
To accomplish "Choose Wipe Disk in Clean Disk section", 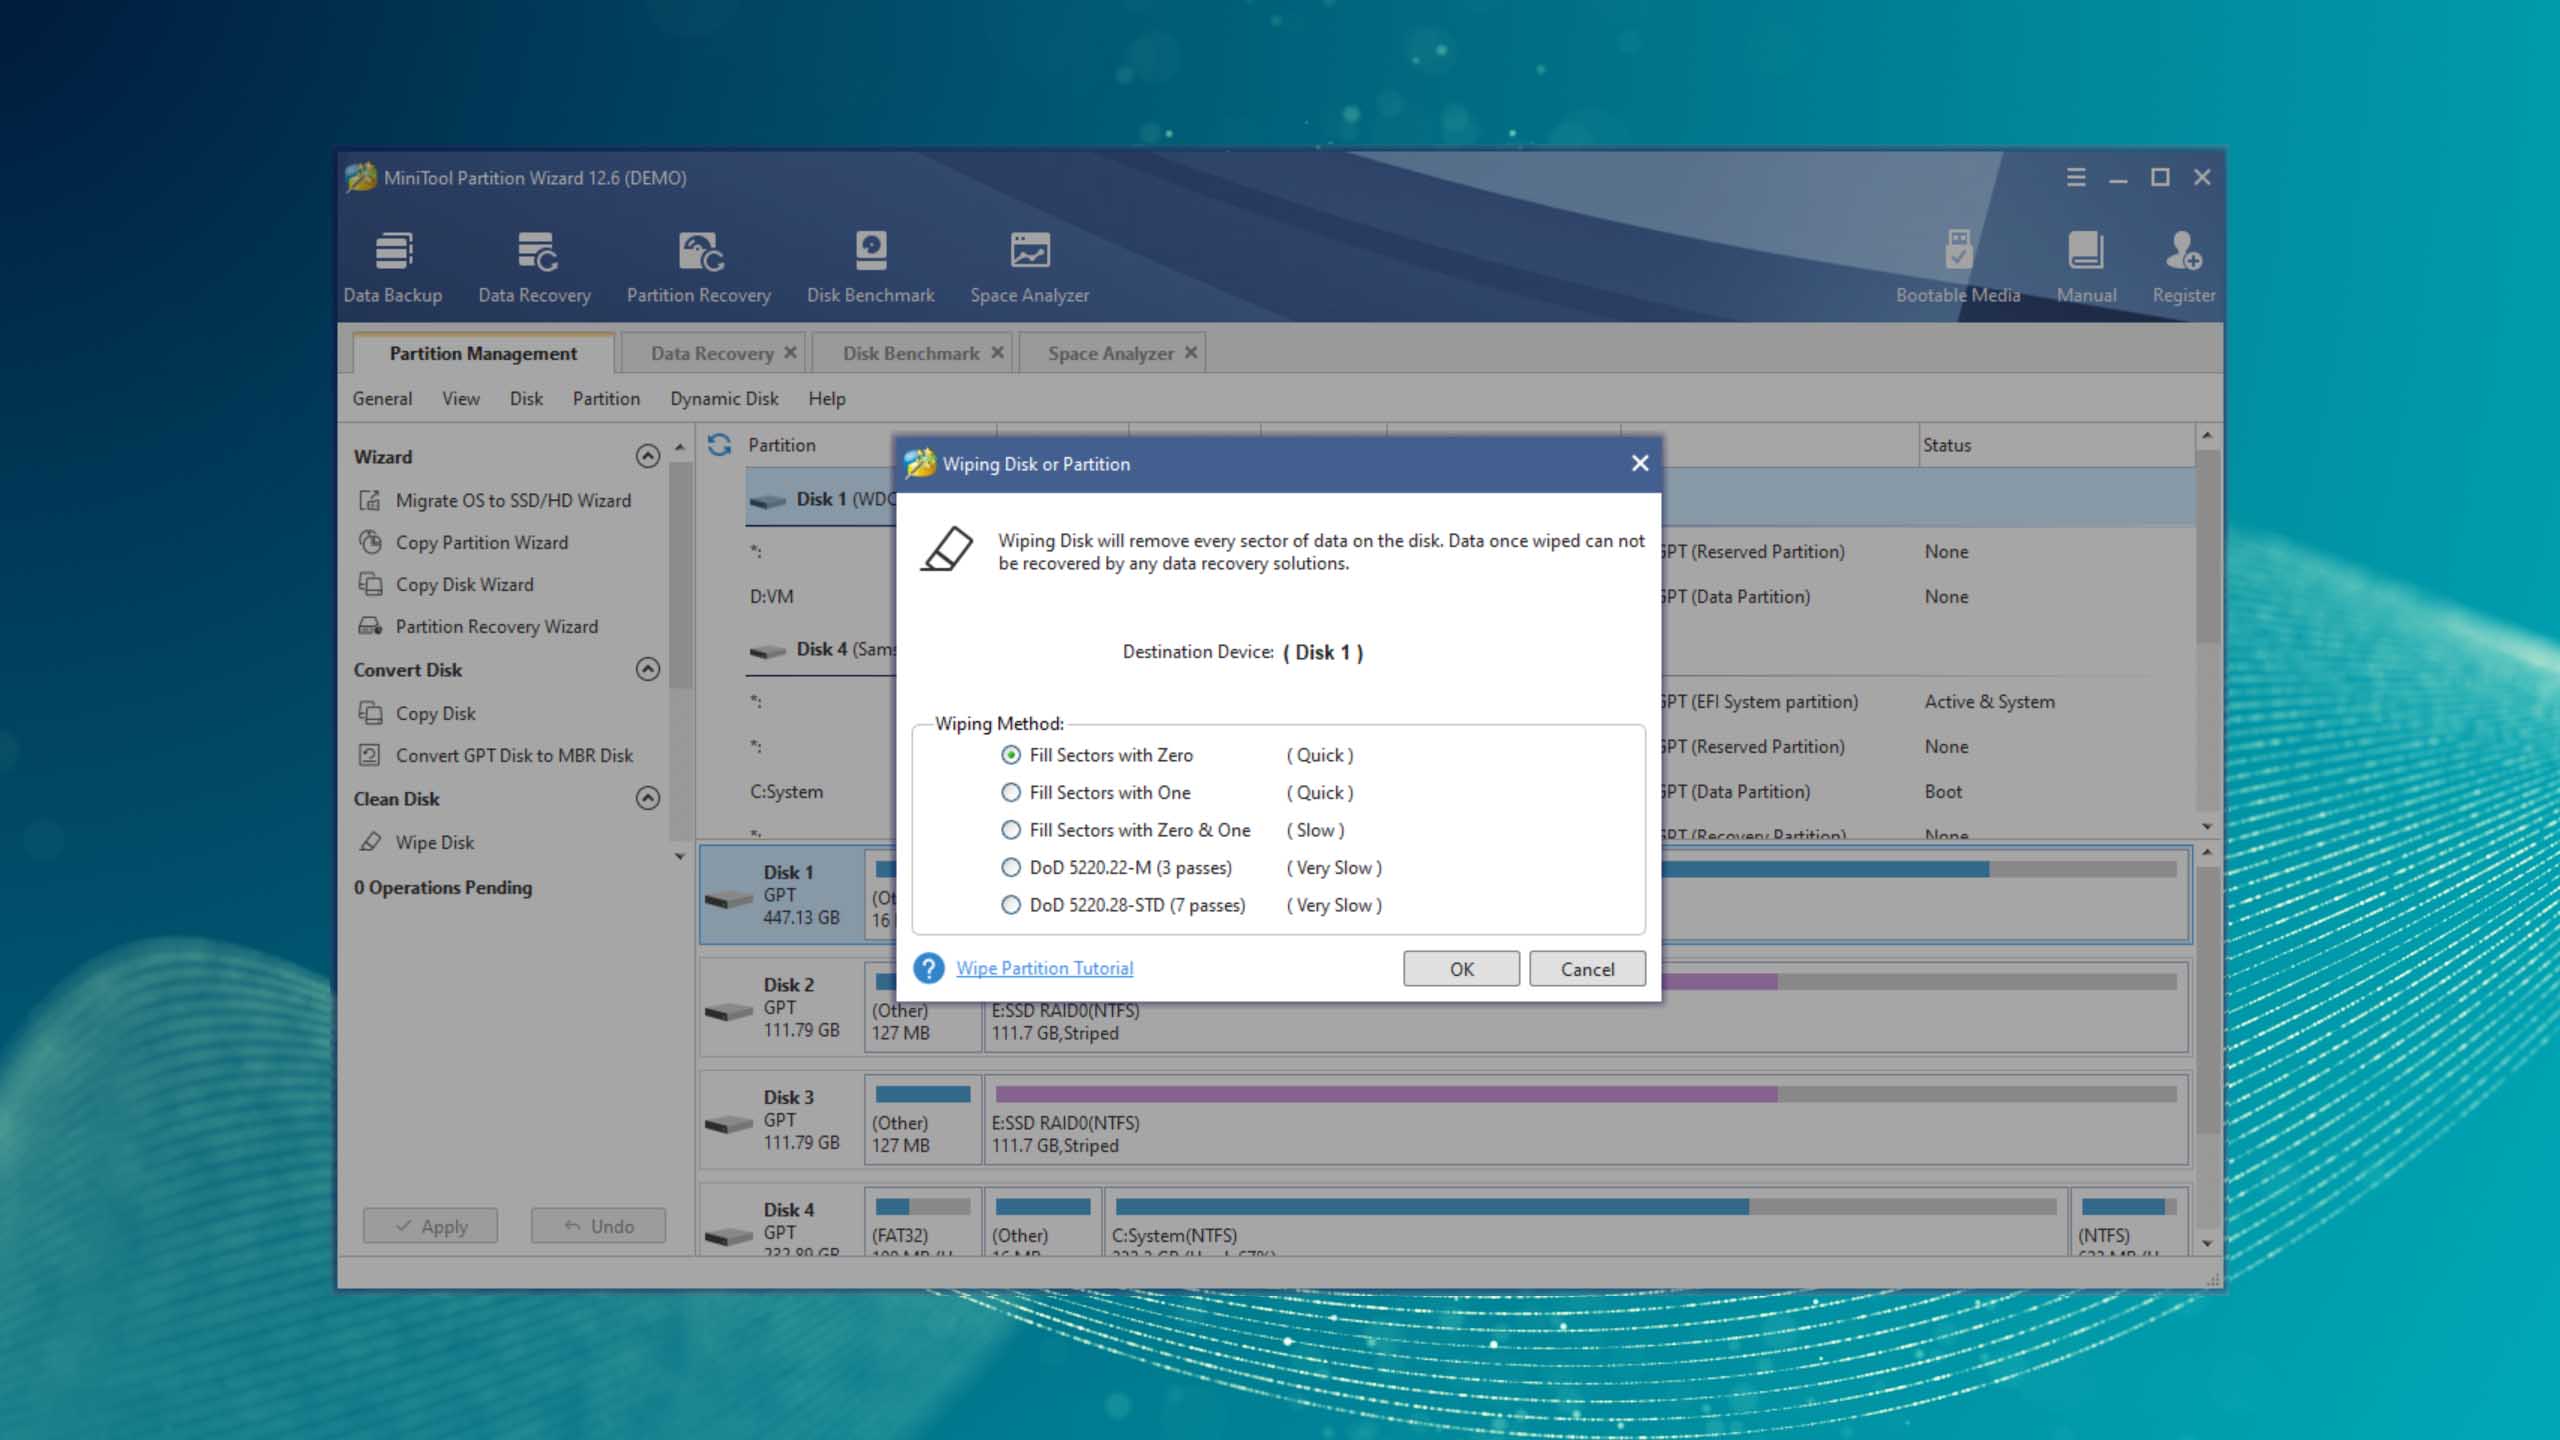I will [x=417, y=842].
